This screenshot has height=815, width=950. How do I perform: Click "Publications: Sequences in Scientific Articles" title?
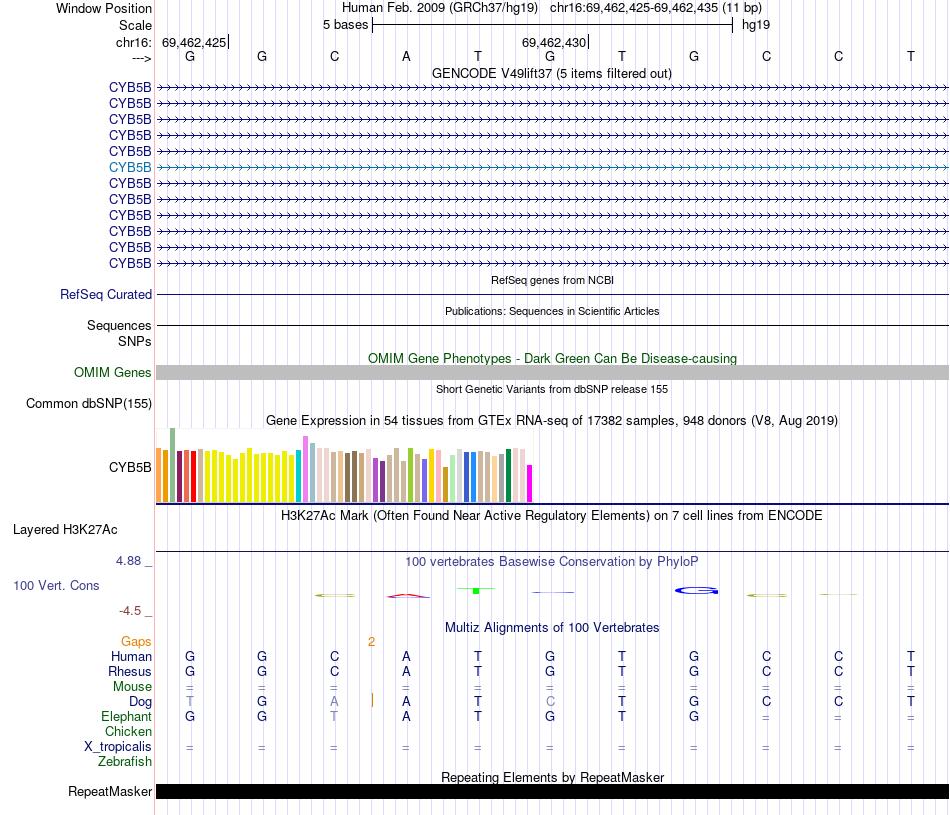click(552, 311)
